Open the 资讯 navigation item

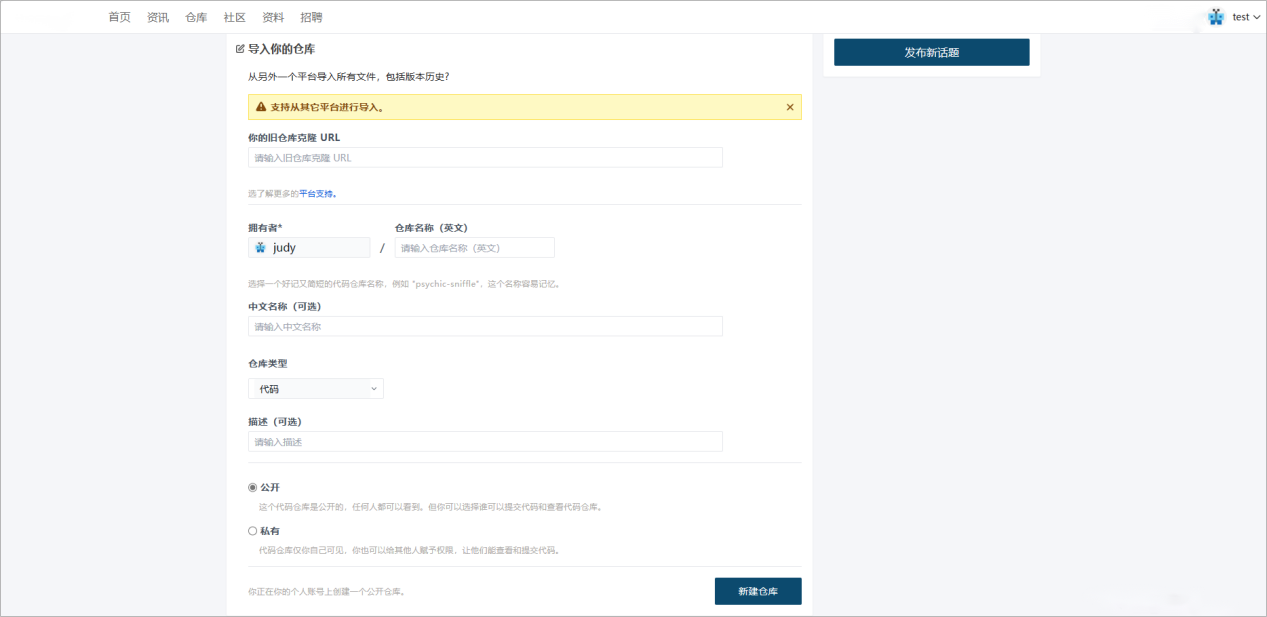coord(158,17)
